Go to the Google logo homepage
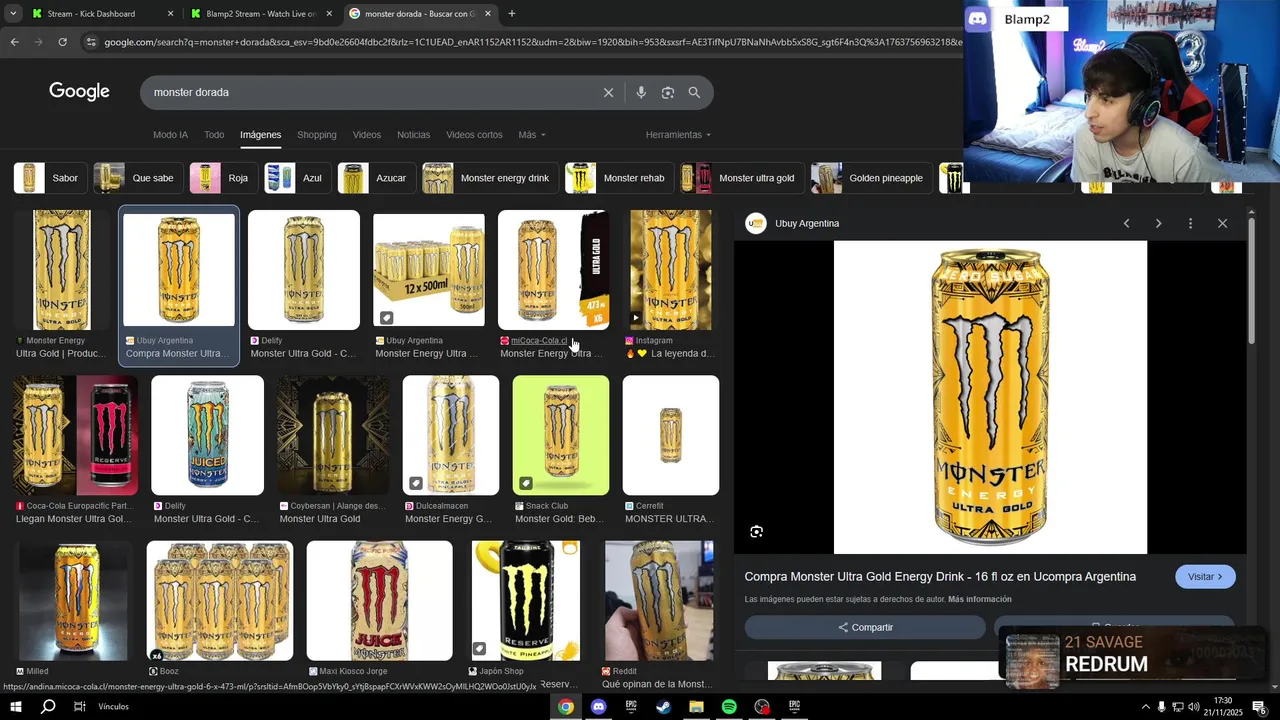Screen dimensions: 1280x720 [79, 92]
